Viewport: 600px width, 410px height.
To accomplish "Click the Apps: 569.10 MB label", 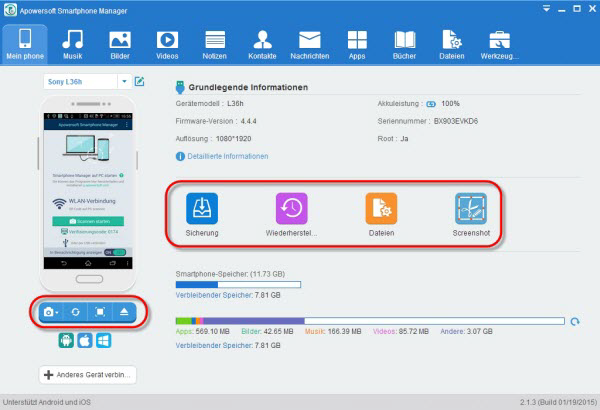I will coord(202,332).
